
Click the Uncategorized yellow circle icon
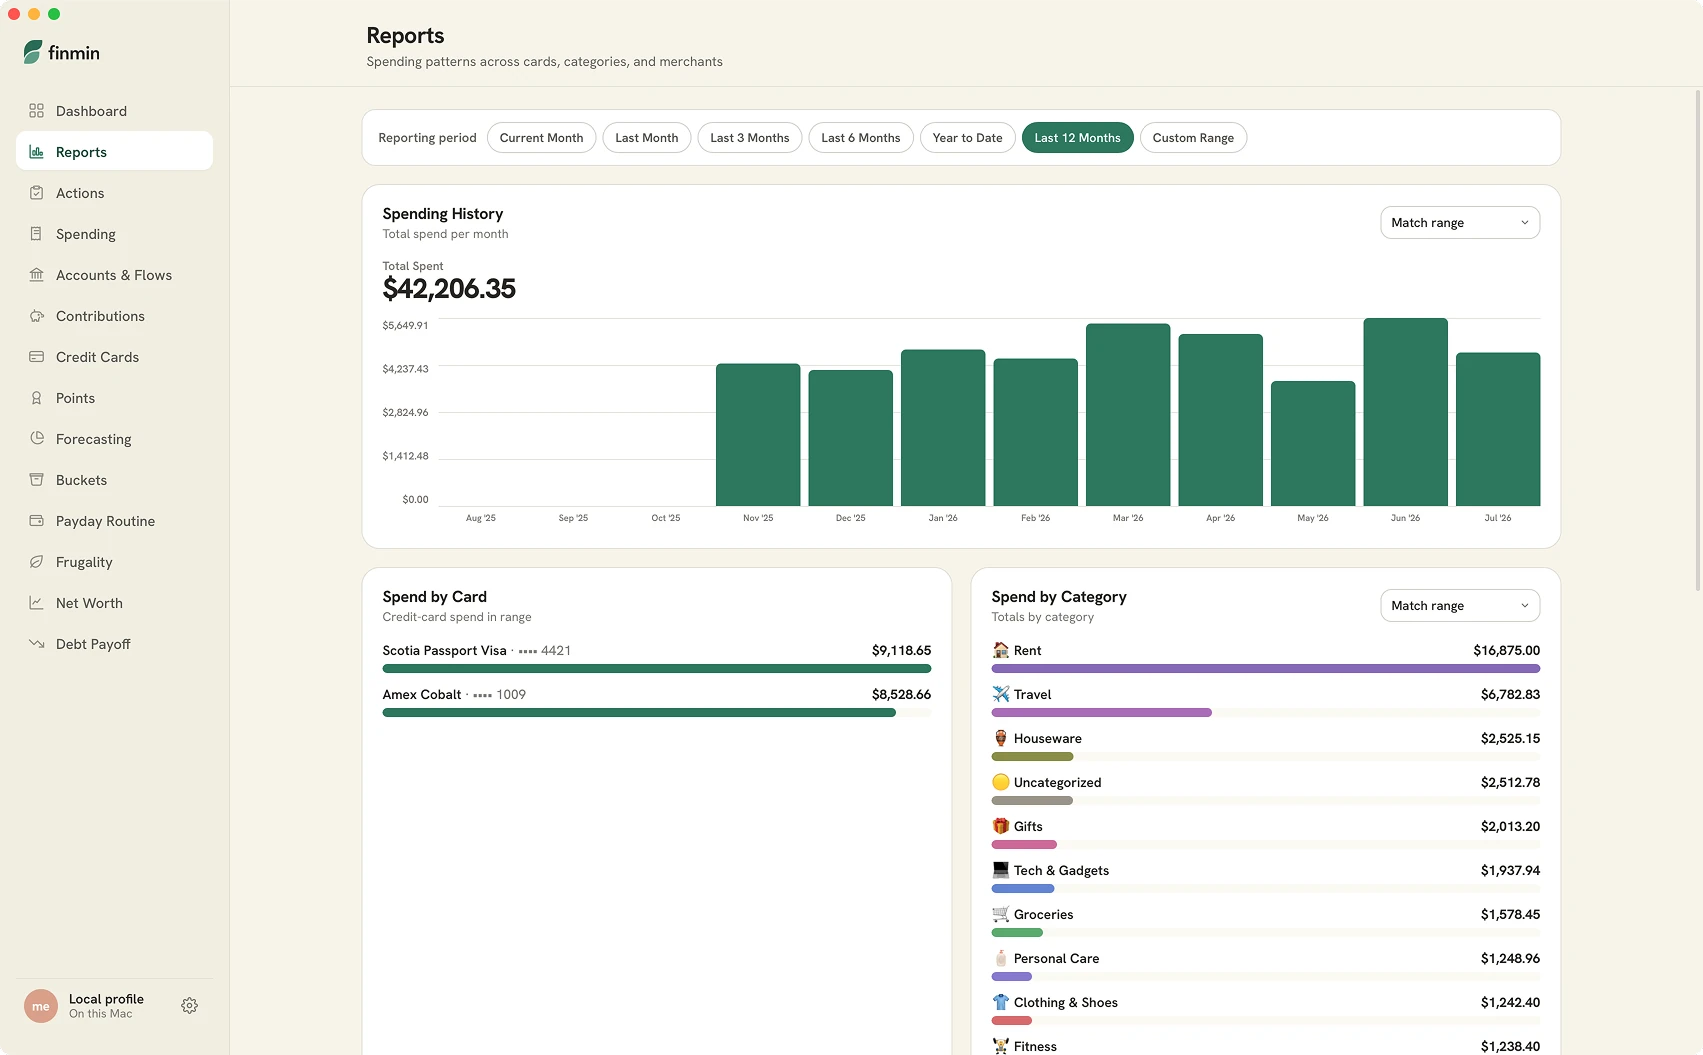point(1000,782)
